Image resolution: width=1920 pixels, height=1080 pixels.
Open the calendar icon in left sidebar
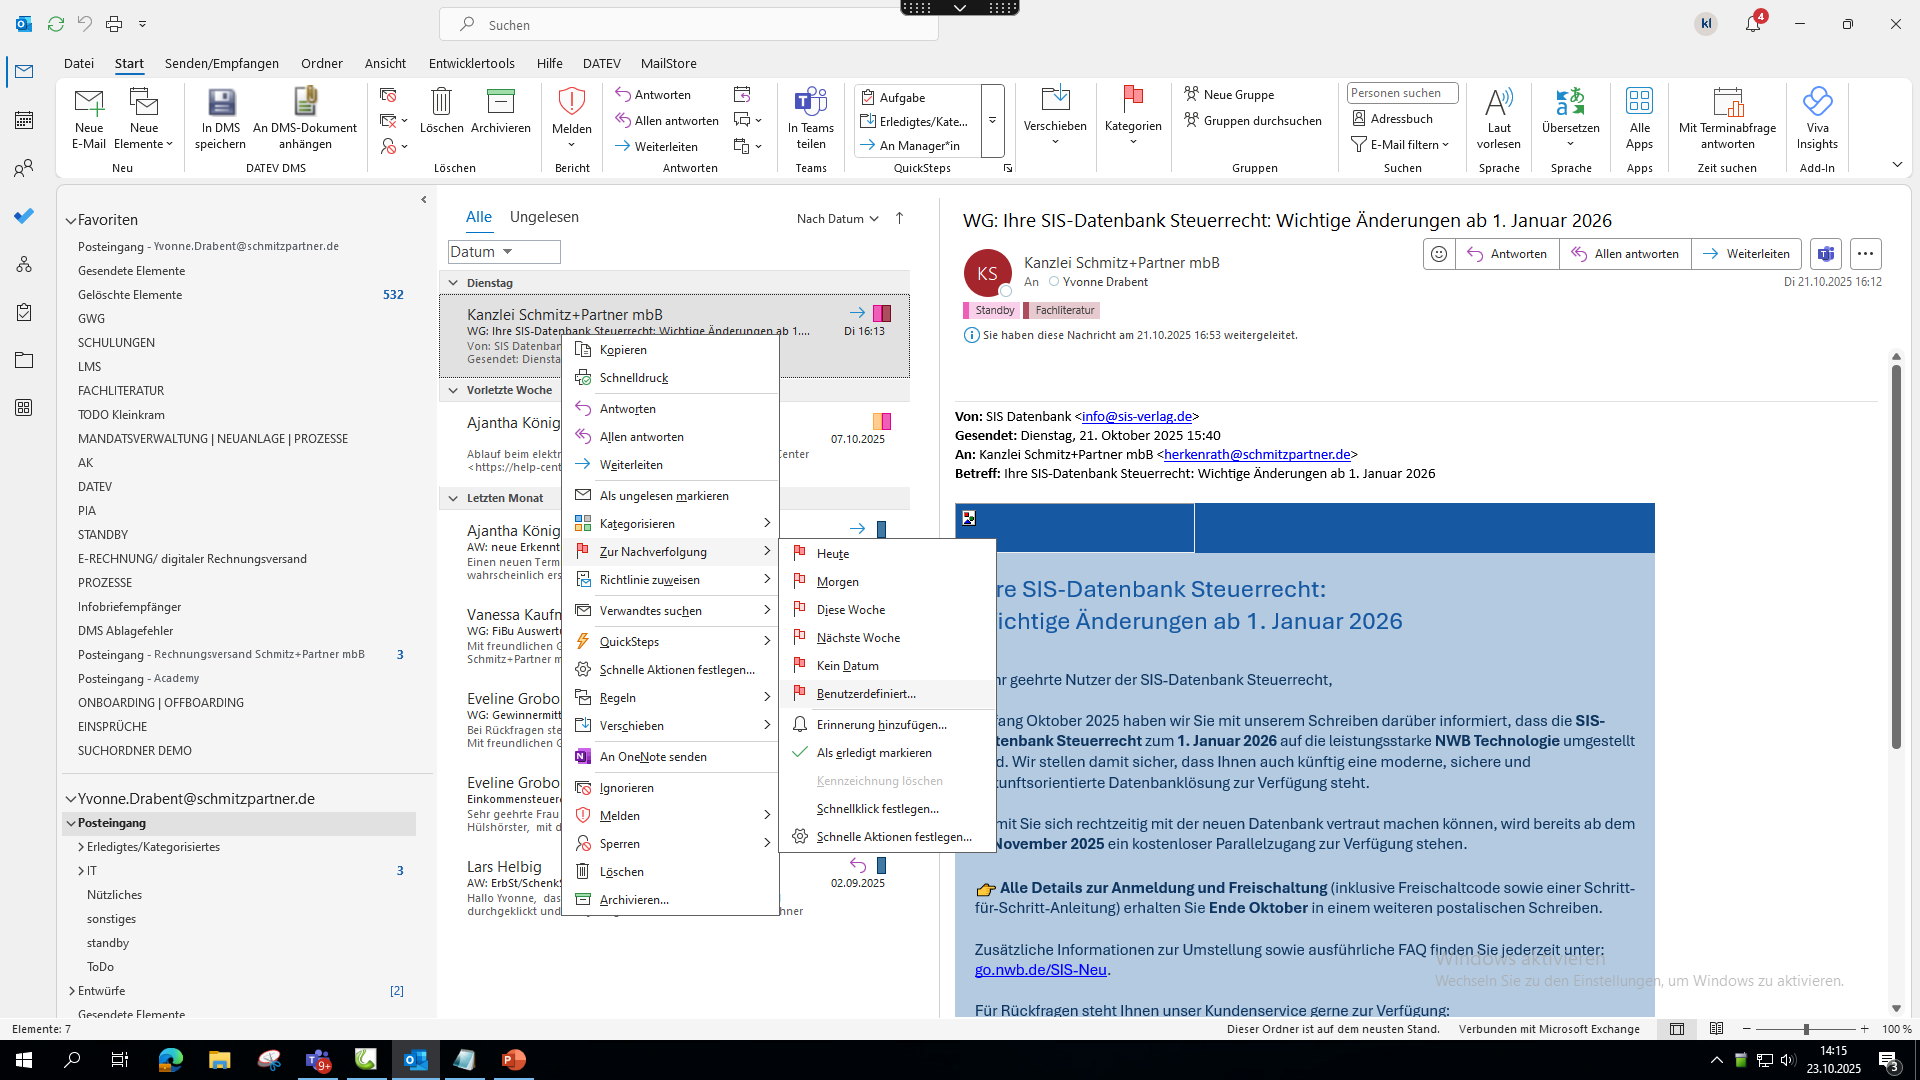coord(24,120)
